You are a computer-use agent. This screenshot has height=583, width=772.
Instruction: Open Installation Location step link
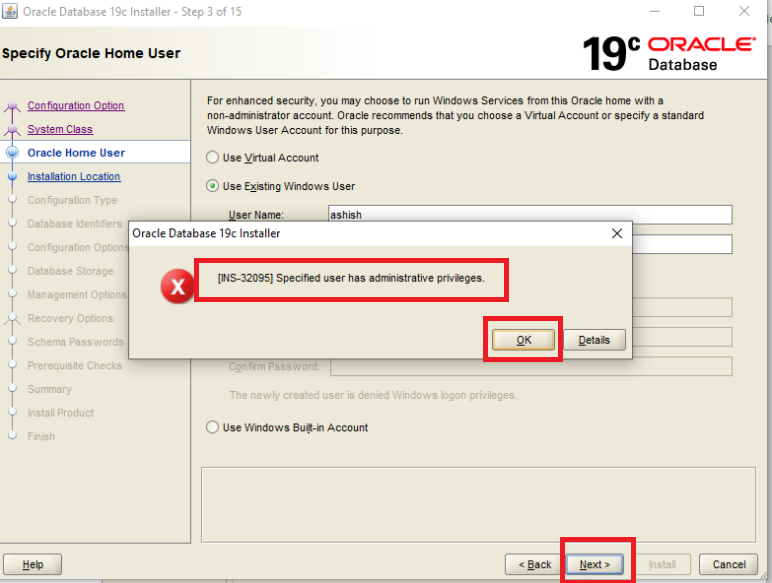(74, 176)
